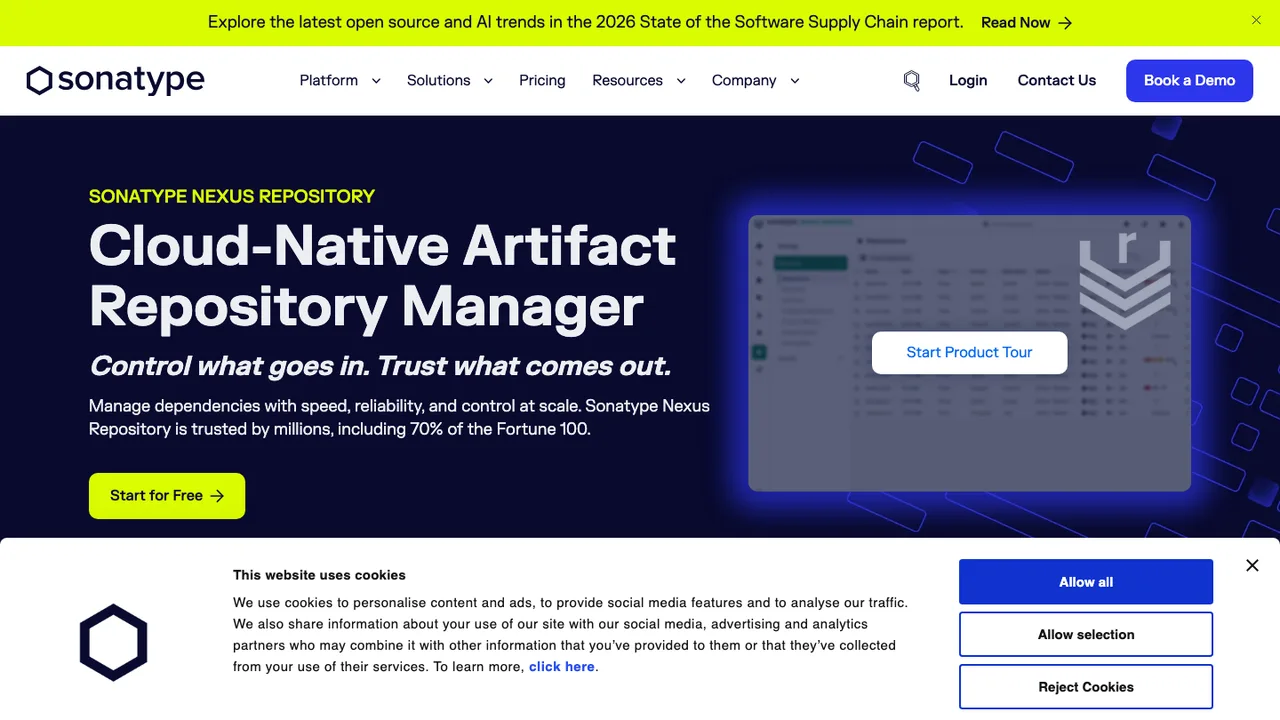
Task: Click the Book a Demo button
Action: point(1190,81)
